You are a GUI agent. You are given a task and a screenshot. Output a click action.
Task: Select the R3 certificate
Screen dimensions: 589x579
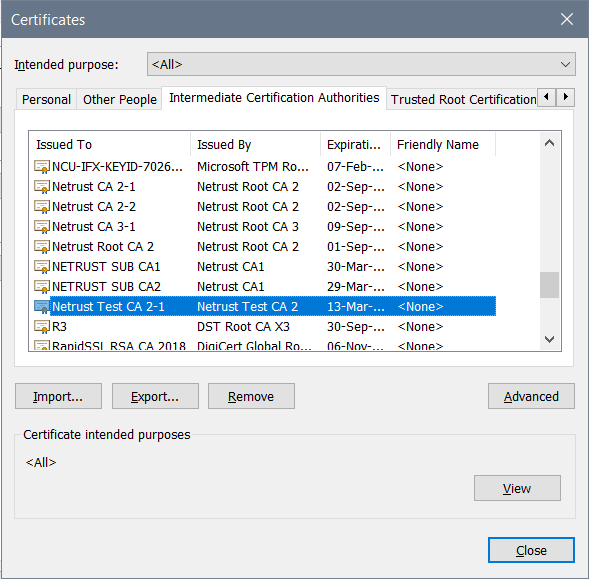click(59, 327)
